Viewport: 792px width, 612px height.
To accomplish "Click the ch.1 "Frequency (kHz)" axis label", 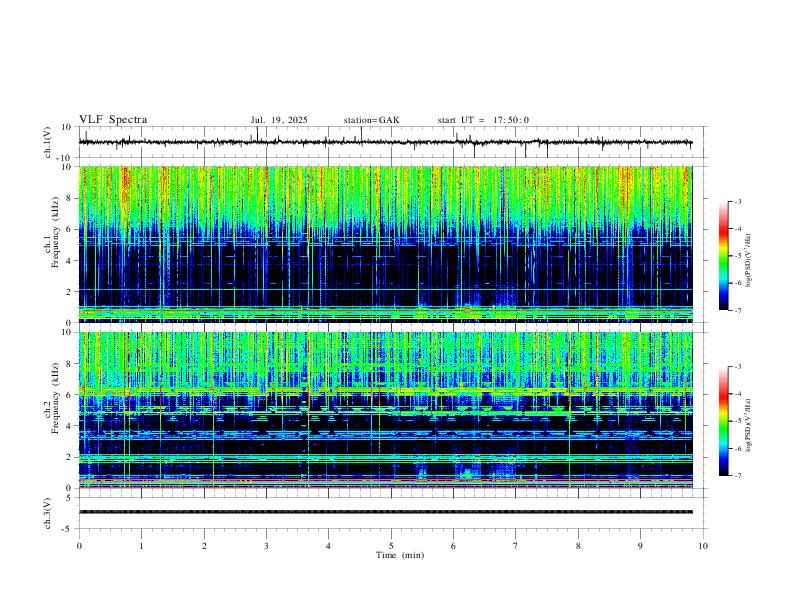I will coord(55,232).
